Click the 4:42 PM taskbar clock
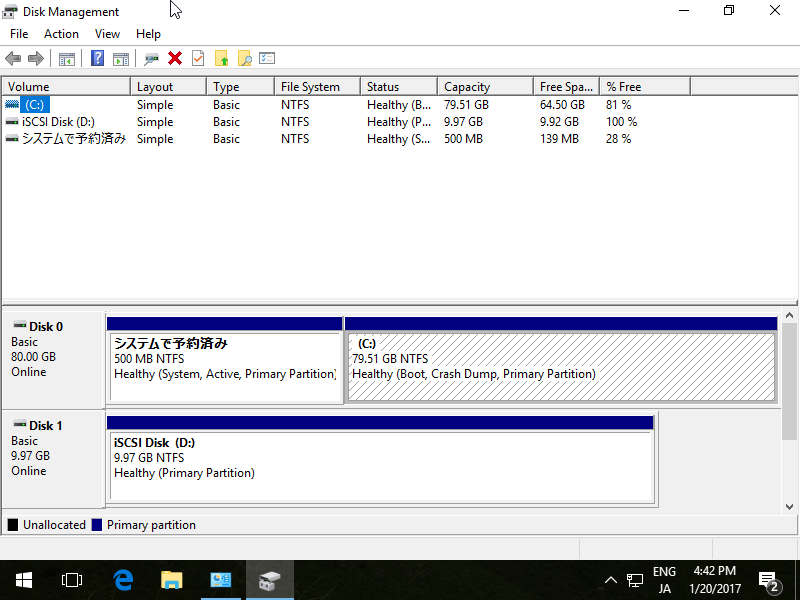Image resolution: width=800 pixels, height=600 pixels. pyautogui.click(x=715, y=580)
